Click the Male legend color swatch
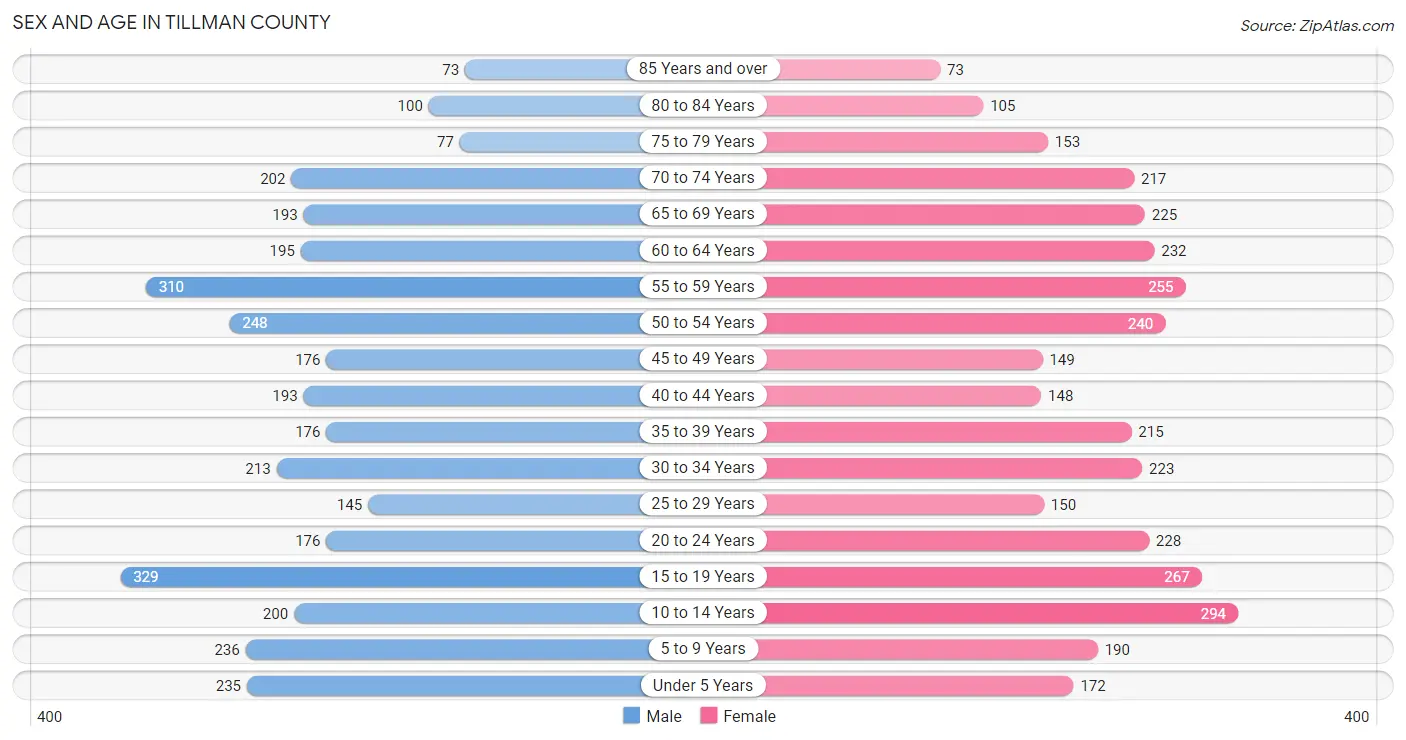Viewport: 1406px width, 740px height. pos(631,716)
